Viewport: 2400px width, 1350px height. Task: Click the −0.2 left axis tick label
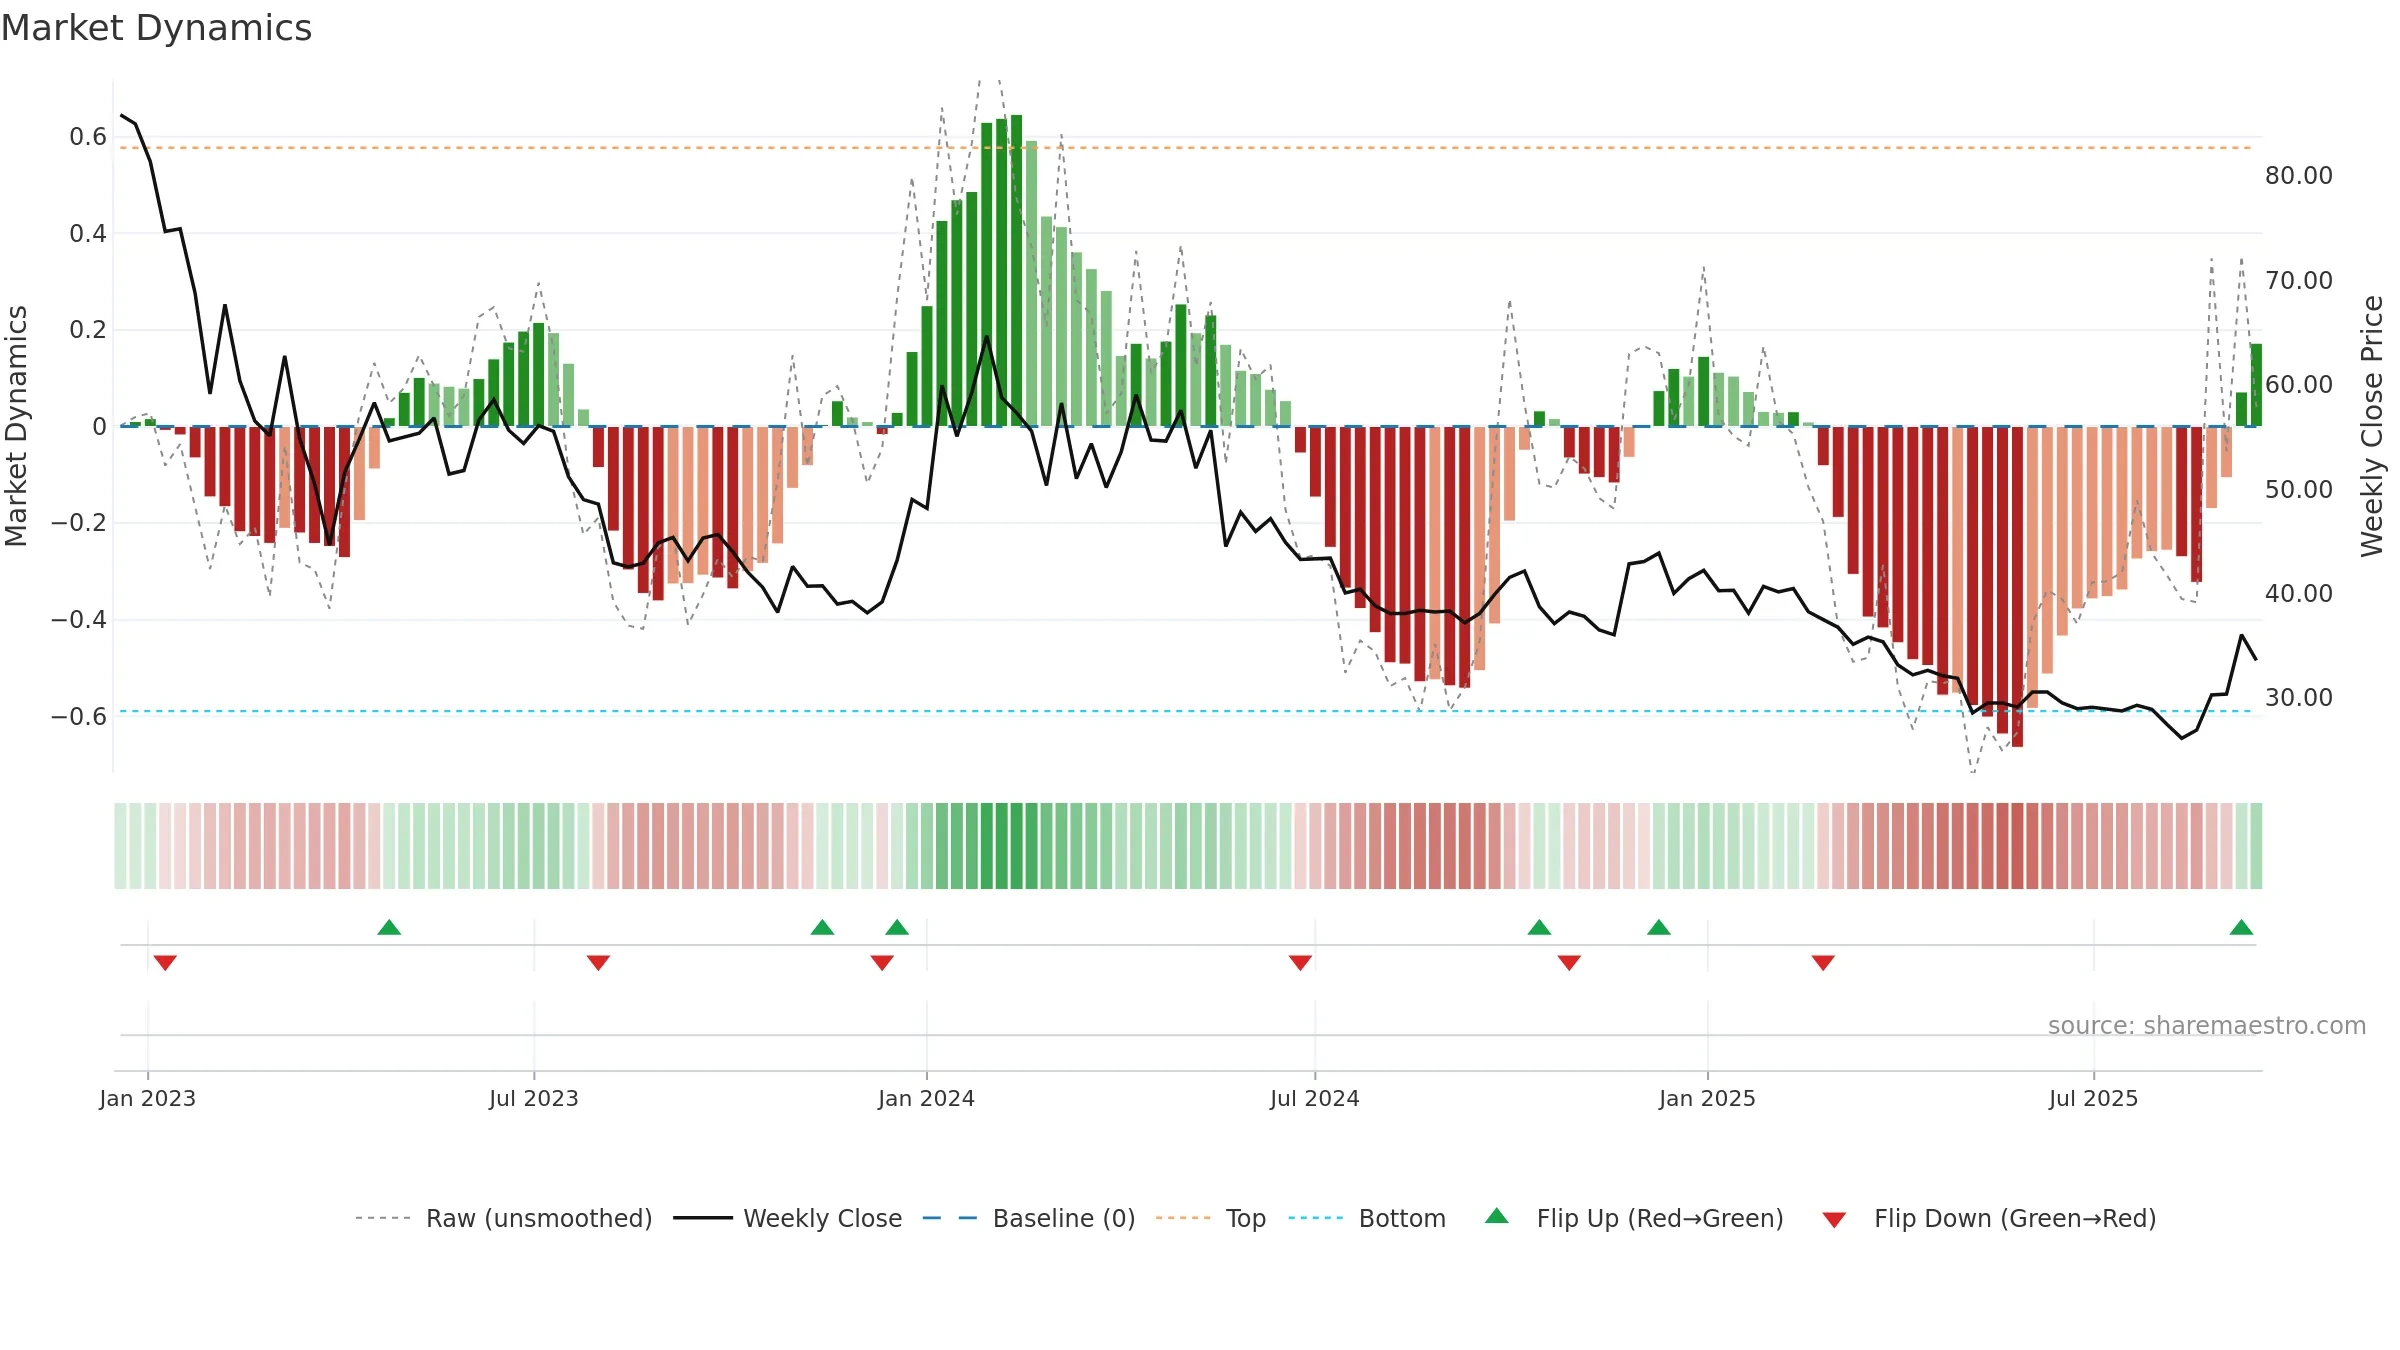click(x=79, y=523)
